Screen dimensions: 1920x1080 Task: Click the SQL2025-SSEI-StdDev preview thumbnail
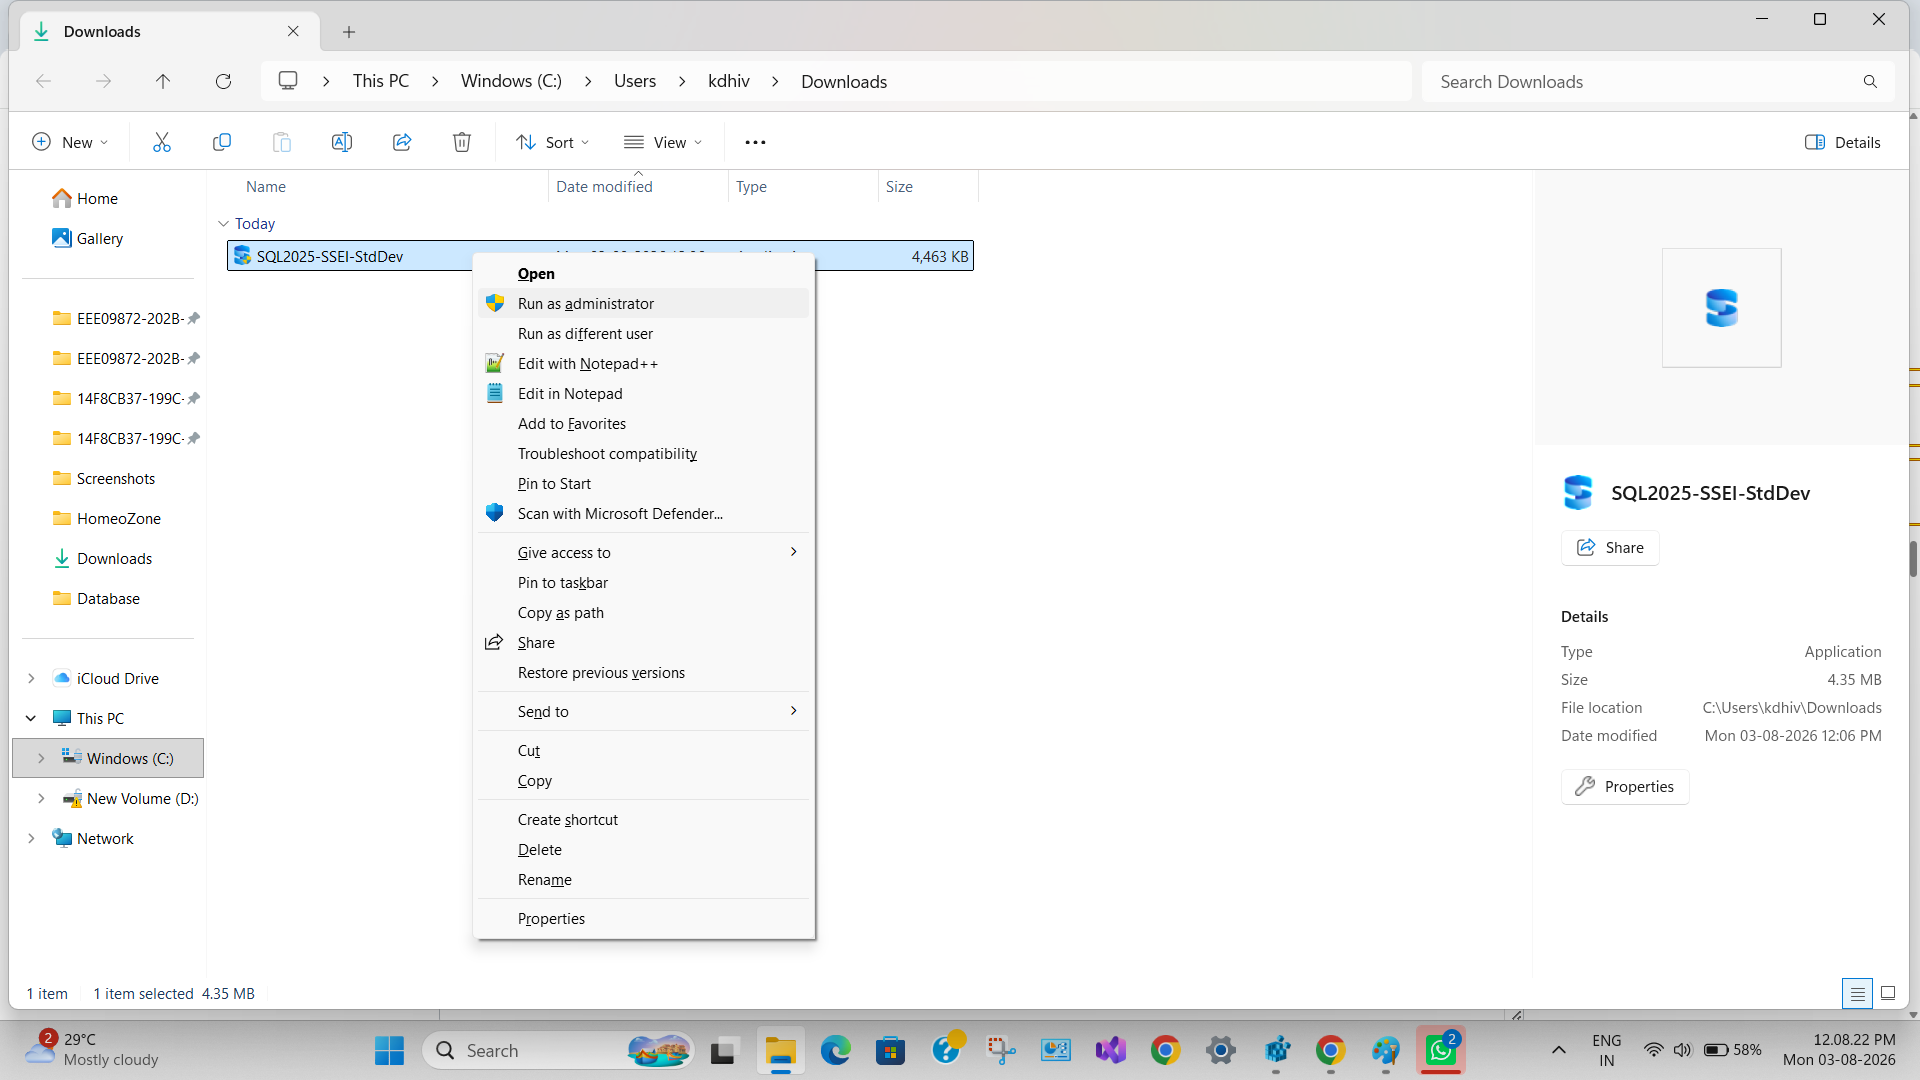click(1721, 308)
